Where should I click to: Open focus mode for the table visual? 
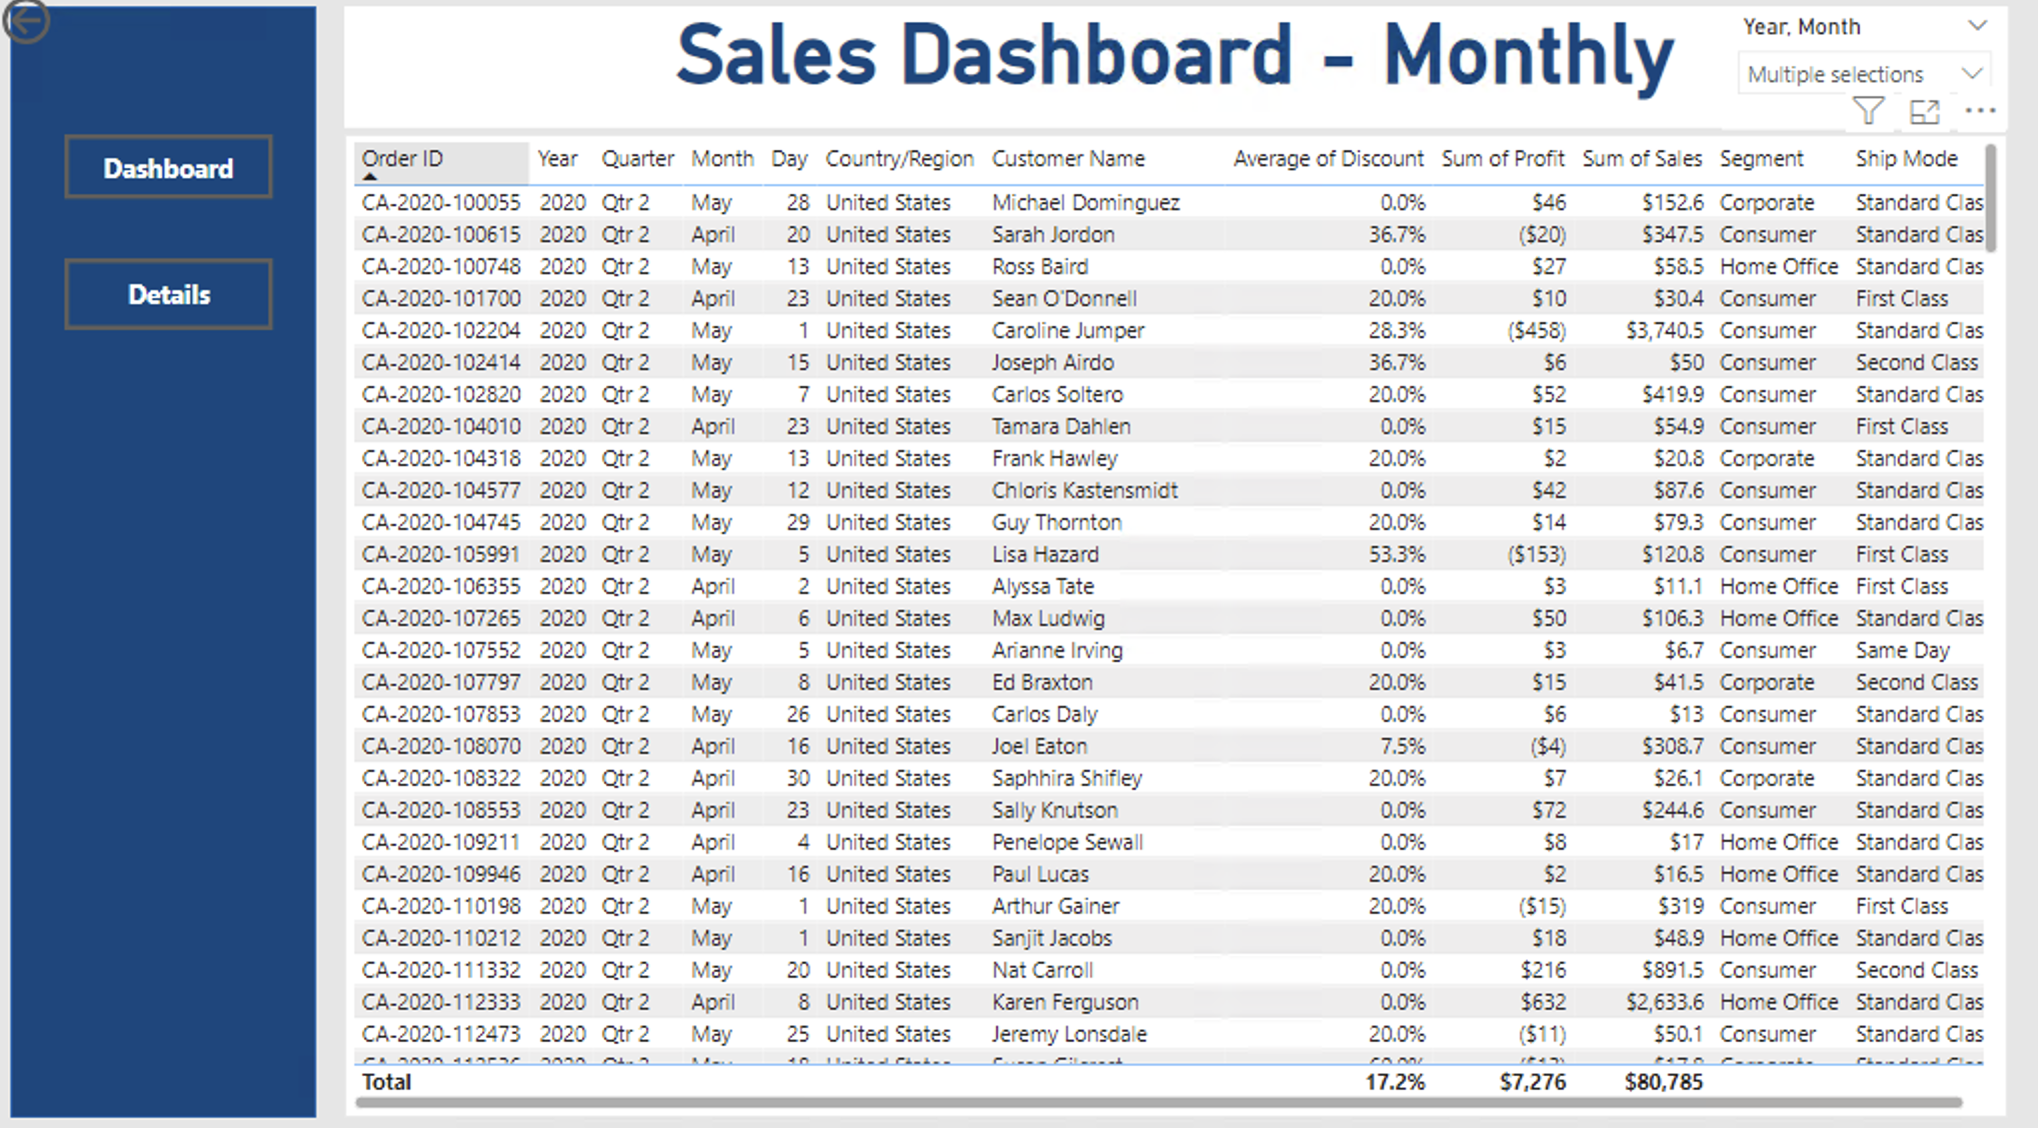tap(1925, 111)
